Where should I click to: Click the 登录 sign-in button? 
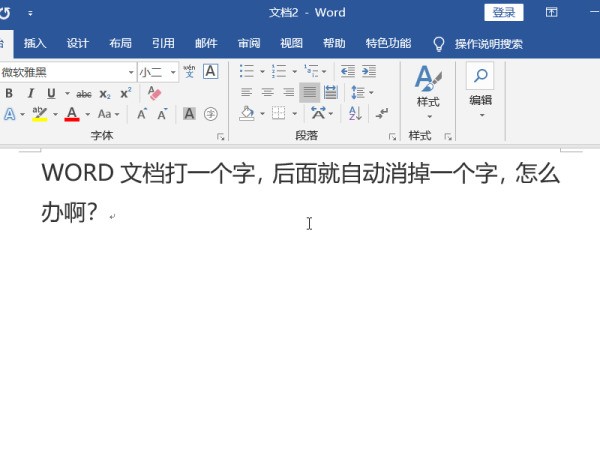pyautogui.click(x=504, y=12)
